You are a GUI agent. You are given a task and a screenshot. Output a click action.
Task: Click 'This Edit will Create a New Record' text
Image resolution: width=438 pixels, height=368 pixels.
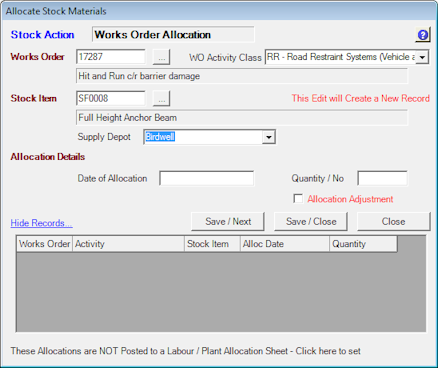coord(361,98)
